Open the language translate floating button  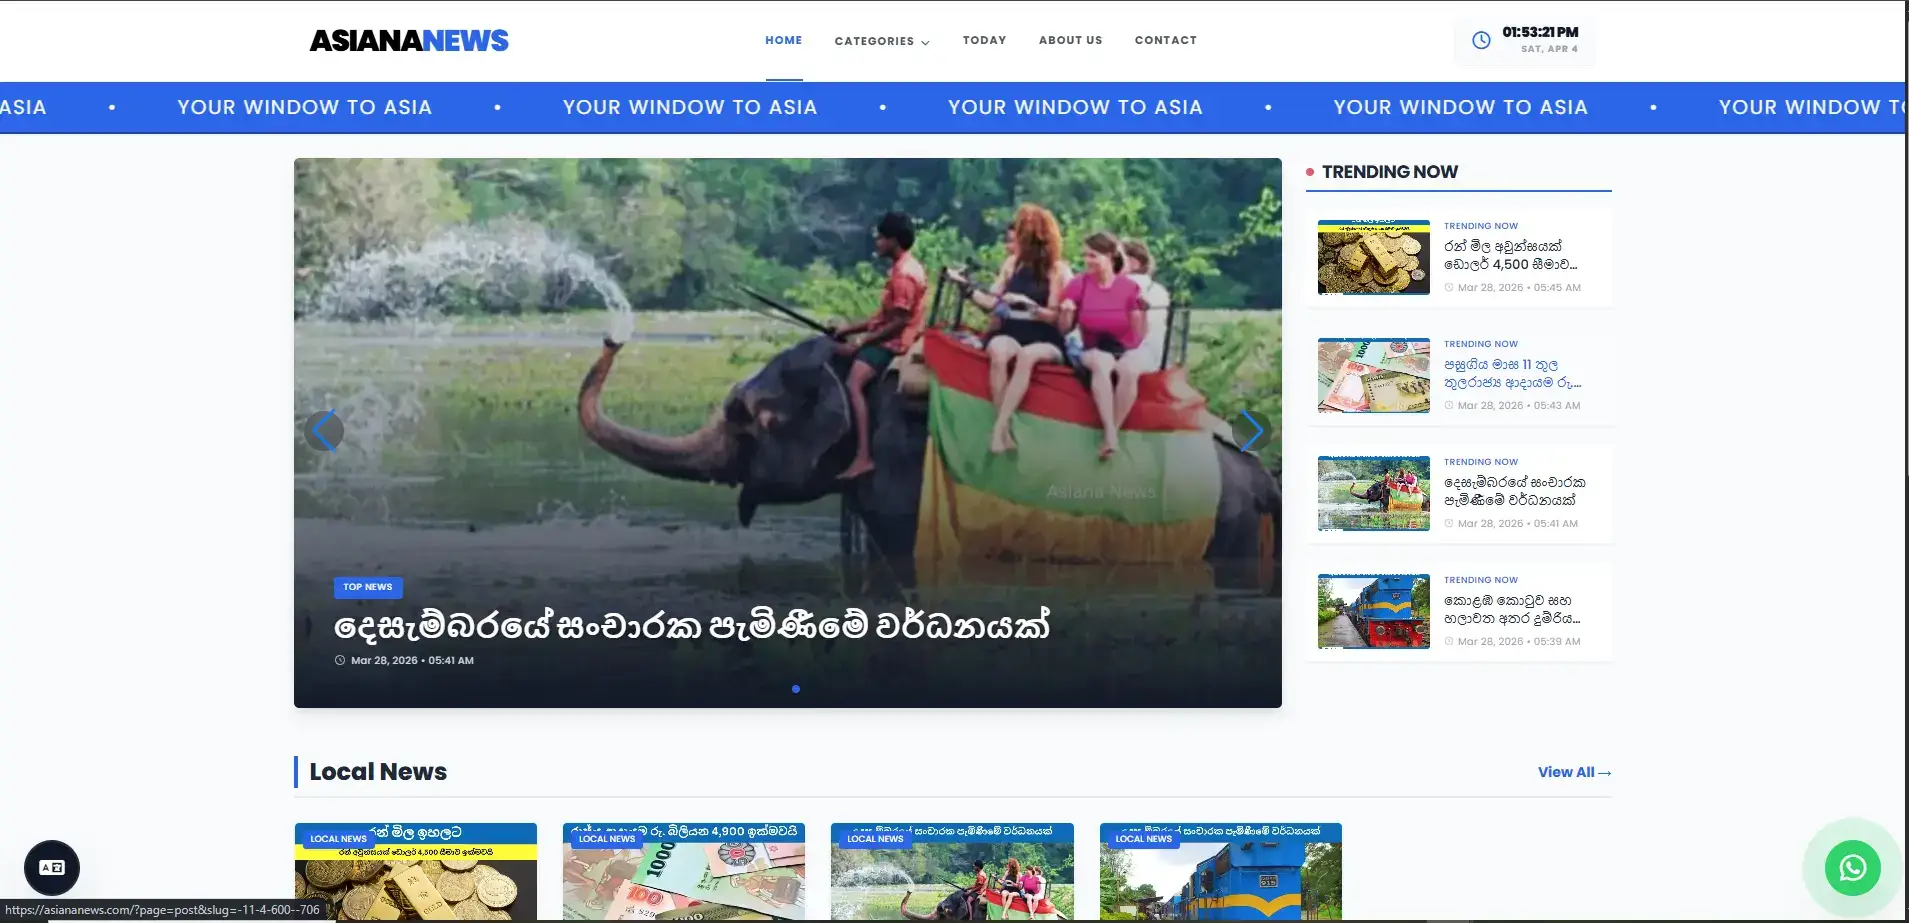[52, 868]
